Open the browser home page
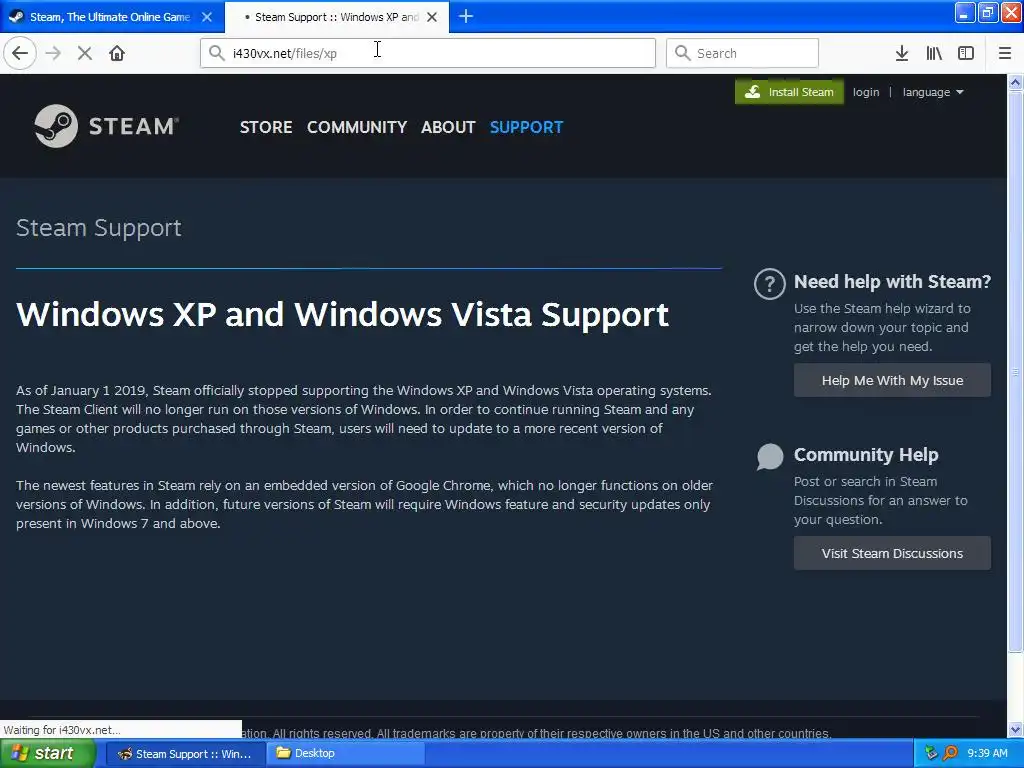This screenshot has width=1024, height=768. pyautogui.click(x=117, y=53)
